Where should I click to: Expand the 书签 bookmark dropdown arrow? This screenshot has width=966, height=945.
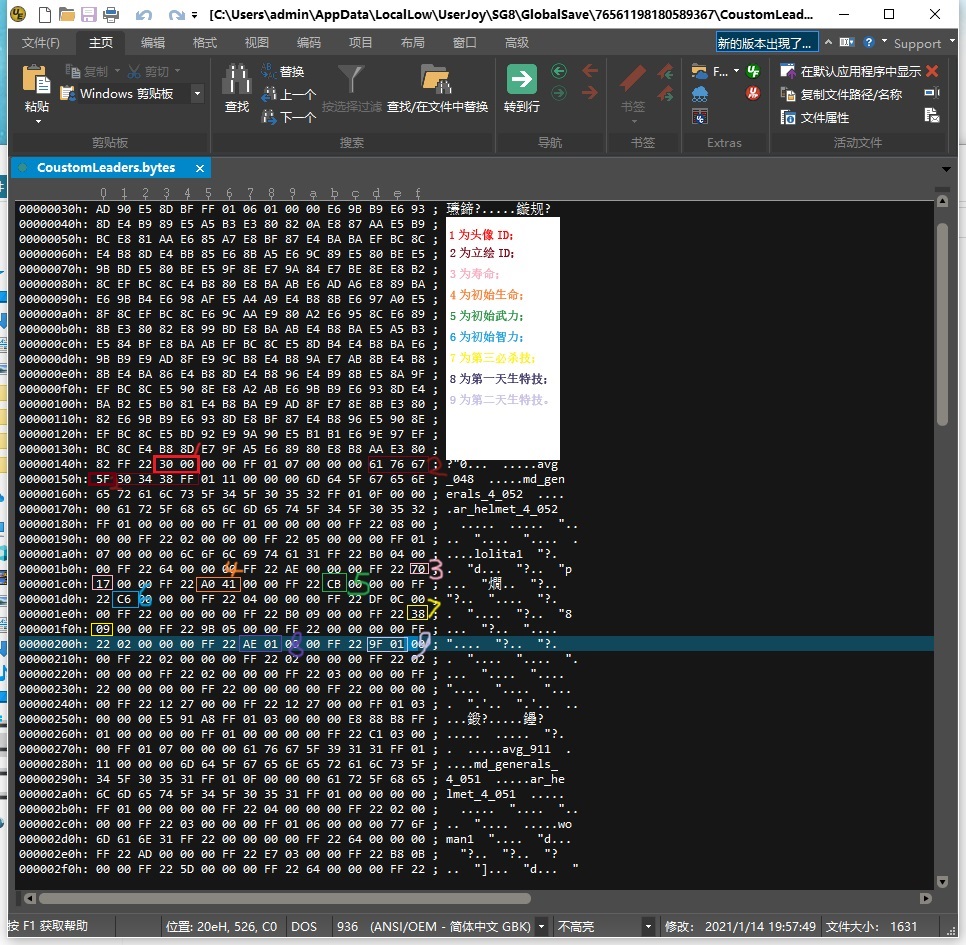[x=633, y=121]
